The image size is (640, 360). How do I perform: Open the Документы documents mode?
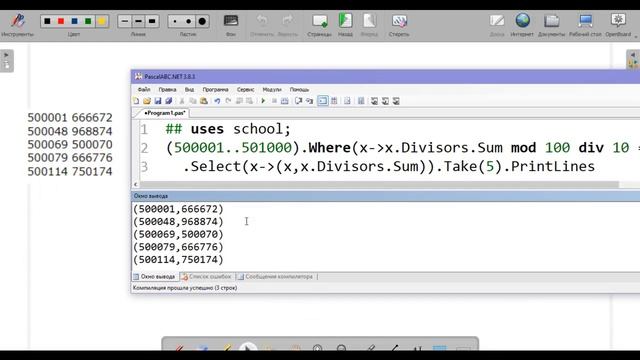click(x=551, y=24)
